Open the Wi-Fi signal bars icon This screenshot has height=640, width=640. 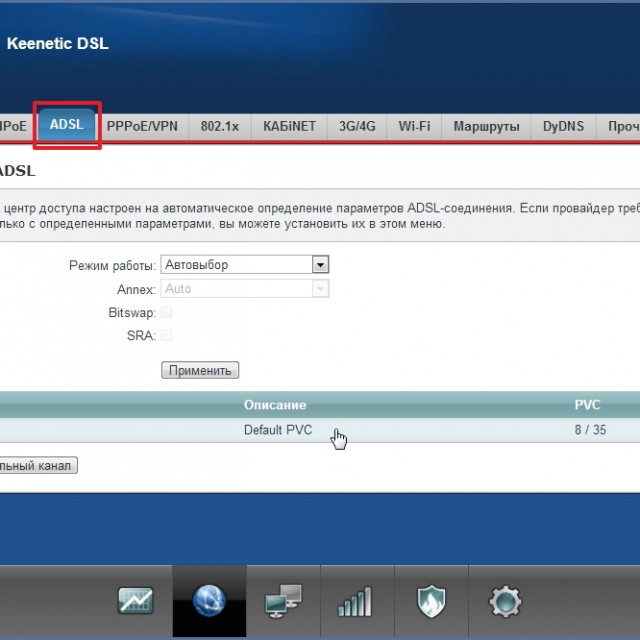(x=355, y=601)
